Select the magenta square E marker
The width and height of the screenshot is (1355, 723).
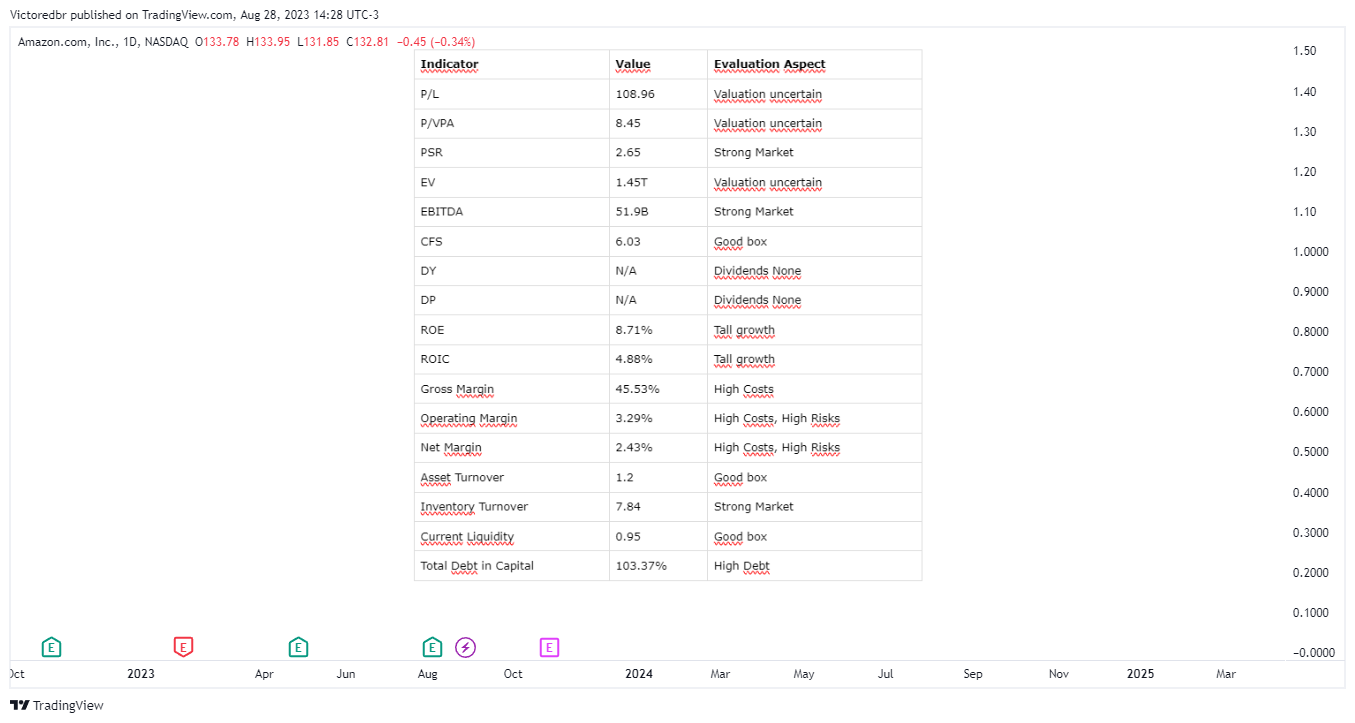tap(549, 647)
